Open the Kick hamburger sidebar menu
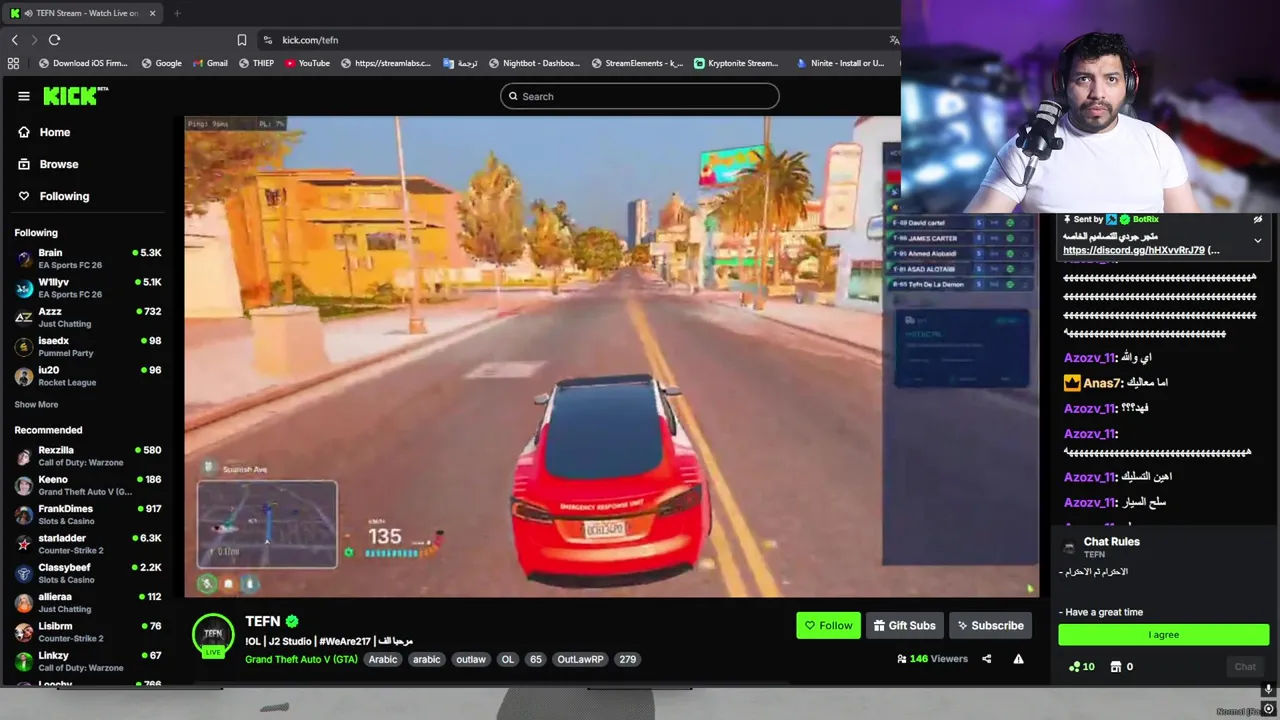The width and height of the screenshot is (1280, 720). (x=24, y=96)
